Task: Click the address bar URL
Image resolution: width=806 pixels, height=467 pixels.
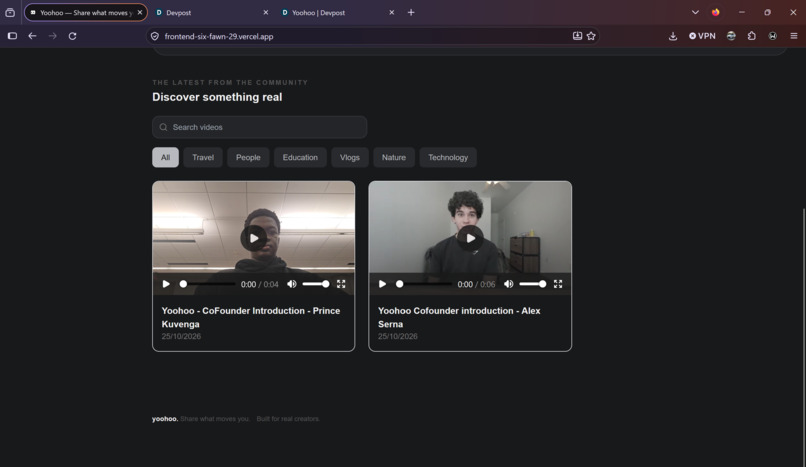Action: pyautogui.click(x=219, y=36)
